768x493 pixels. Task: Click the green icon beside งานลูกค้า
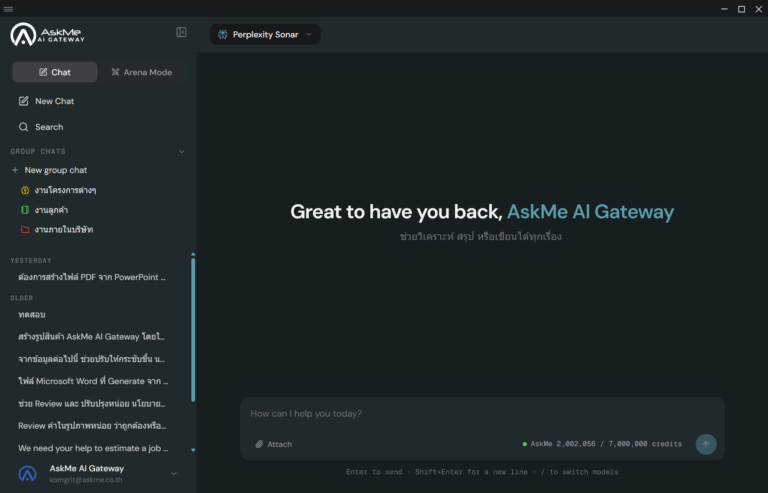(25, 210)
